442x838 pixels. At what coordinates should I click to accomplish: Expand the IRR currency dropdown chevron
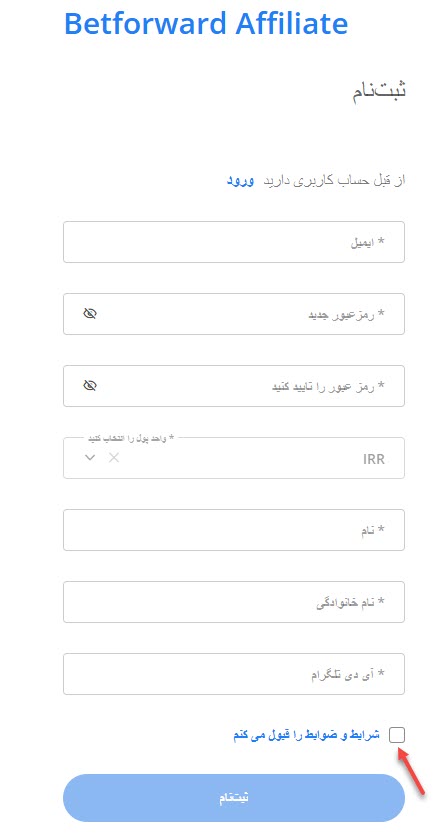click(90, 457)
